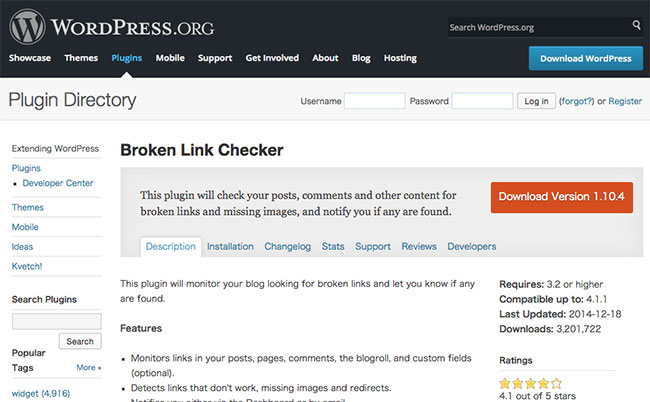View the Developers tab
This screenshot has height=402, width=650.
tap(471, 247)
